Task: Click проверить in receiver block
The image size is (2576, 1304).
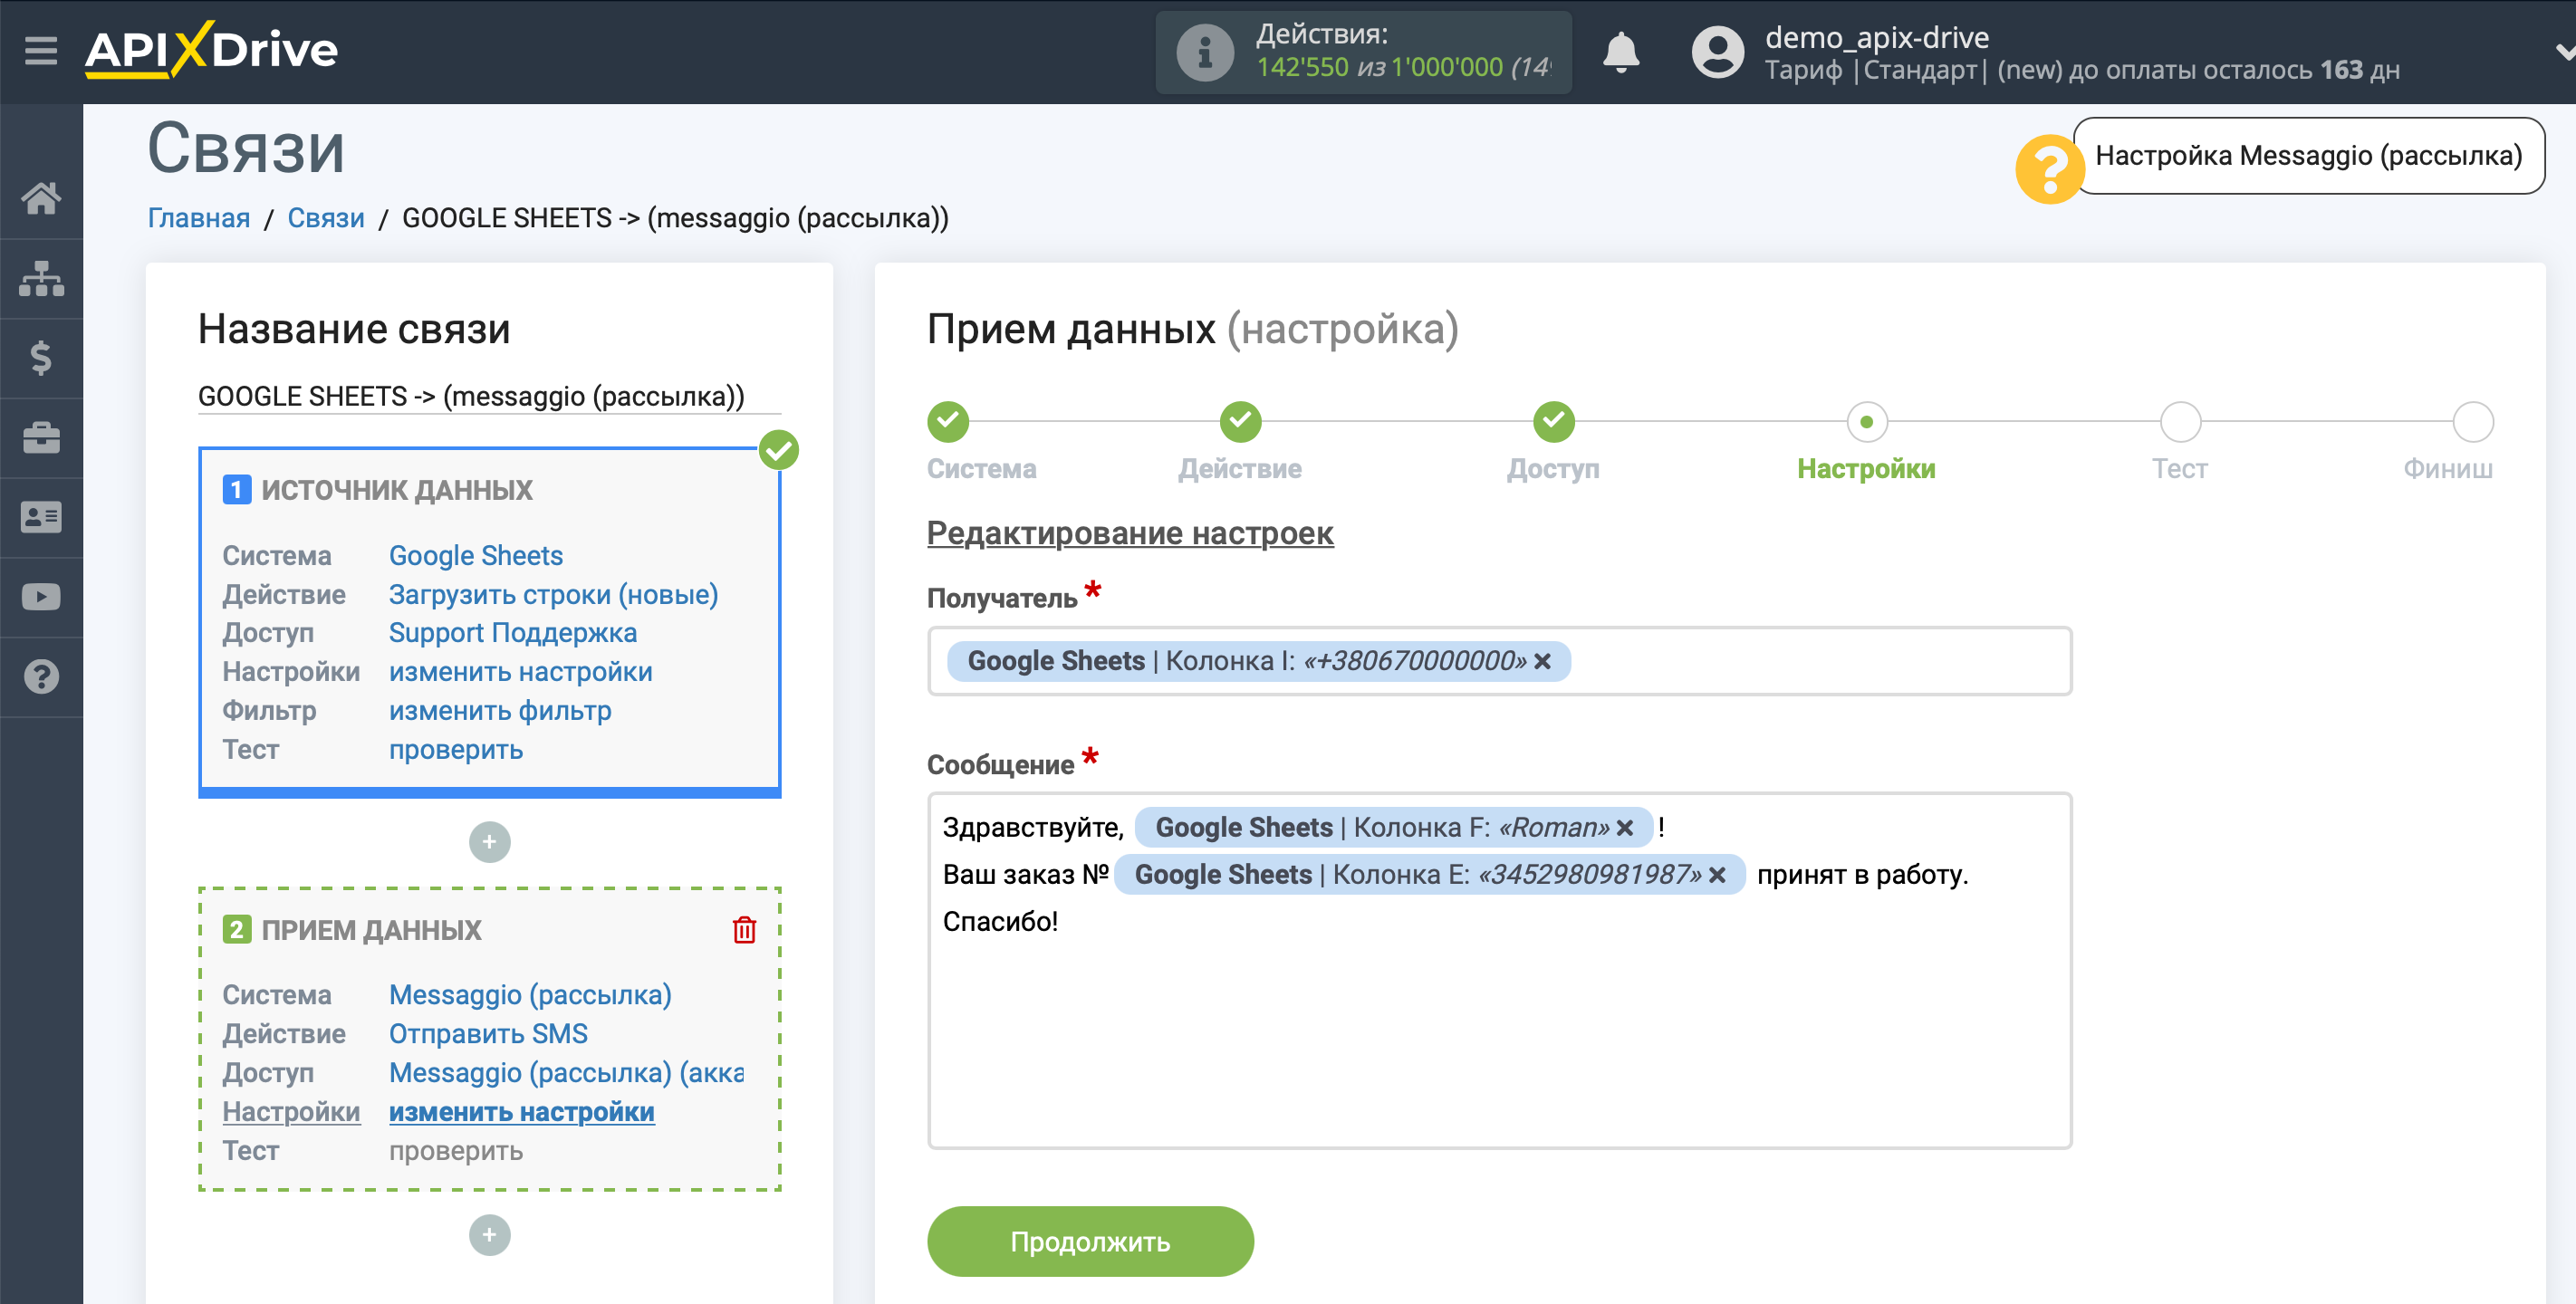Action: [456, 1151]
